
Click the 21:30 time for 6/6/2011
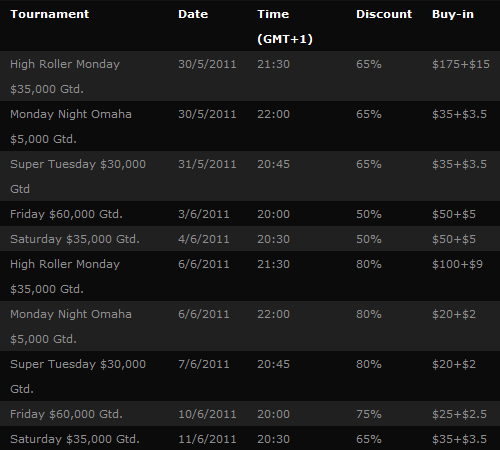point(273,264)
